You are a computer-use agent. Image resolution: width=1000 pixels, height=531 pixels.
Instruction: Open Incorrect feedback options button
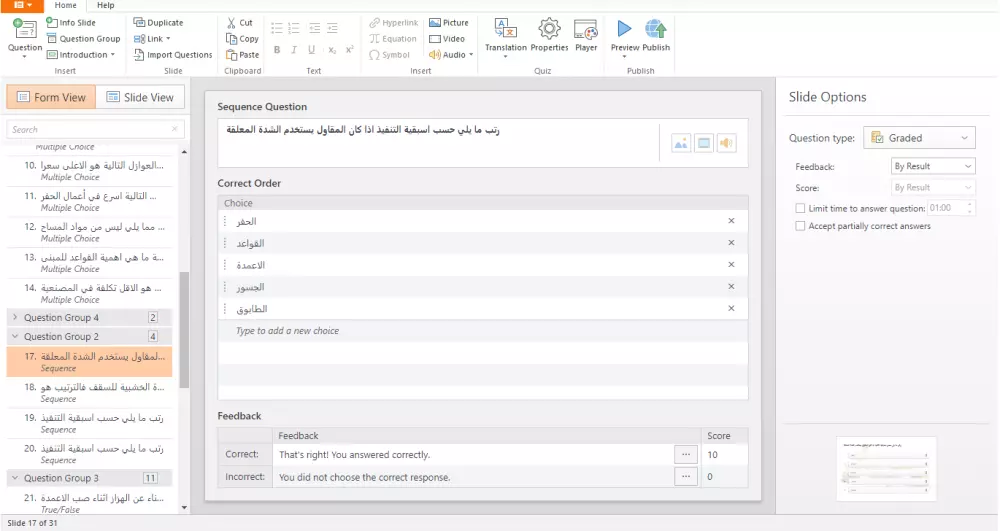tap(686, 477)
